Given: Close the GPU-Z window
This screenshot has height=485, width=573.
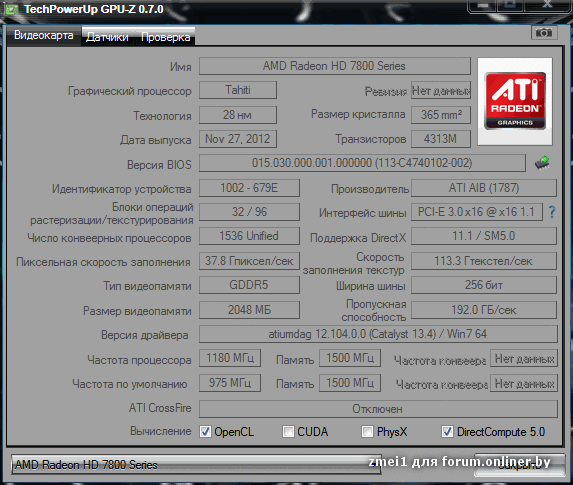Looking at the screenshot, I should [547, 5].
